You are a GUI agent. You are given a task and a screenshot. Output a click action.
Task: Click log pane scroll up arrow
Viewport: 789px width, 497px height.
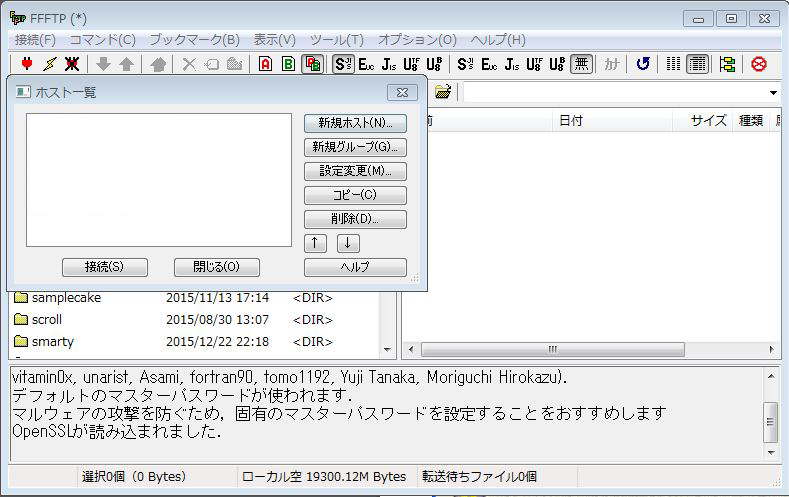click(x=770, y=376)
